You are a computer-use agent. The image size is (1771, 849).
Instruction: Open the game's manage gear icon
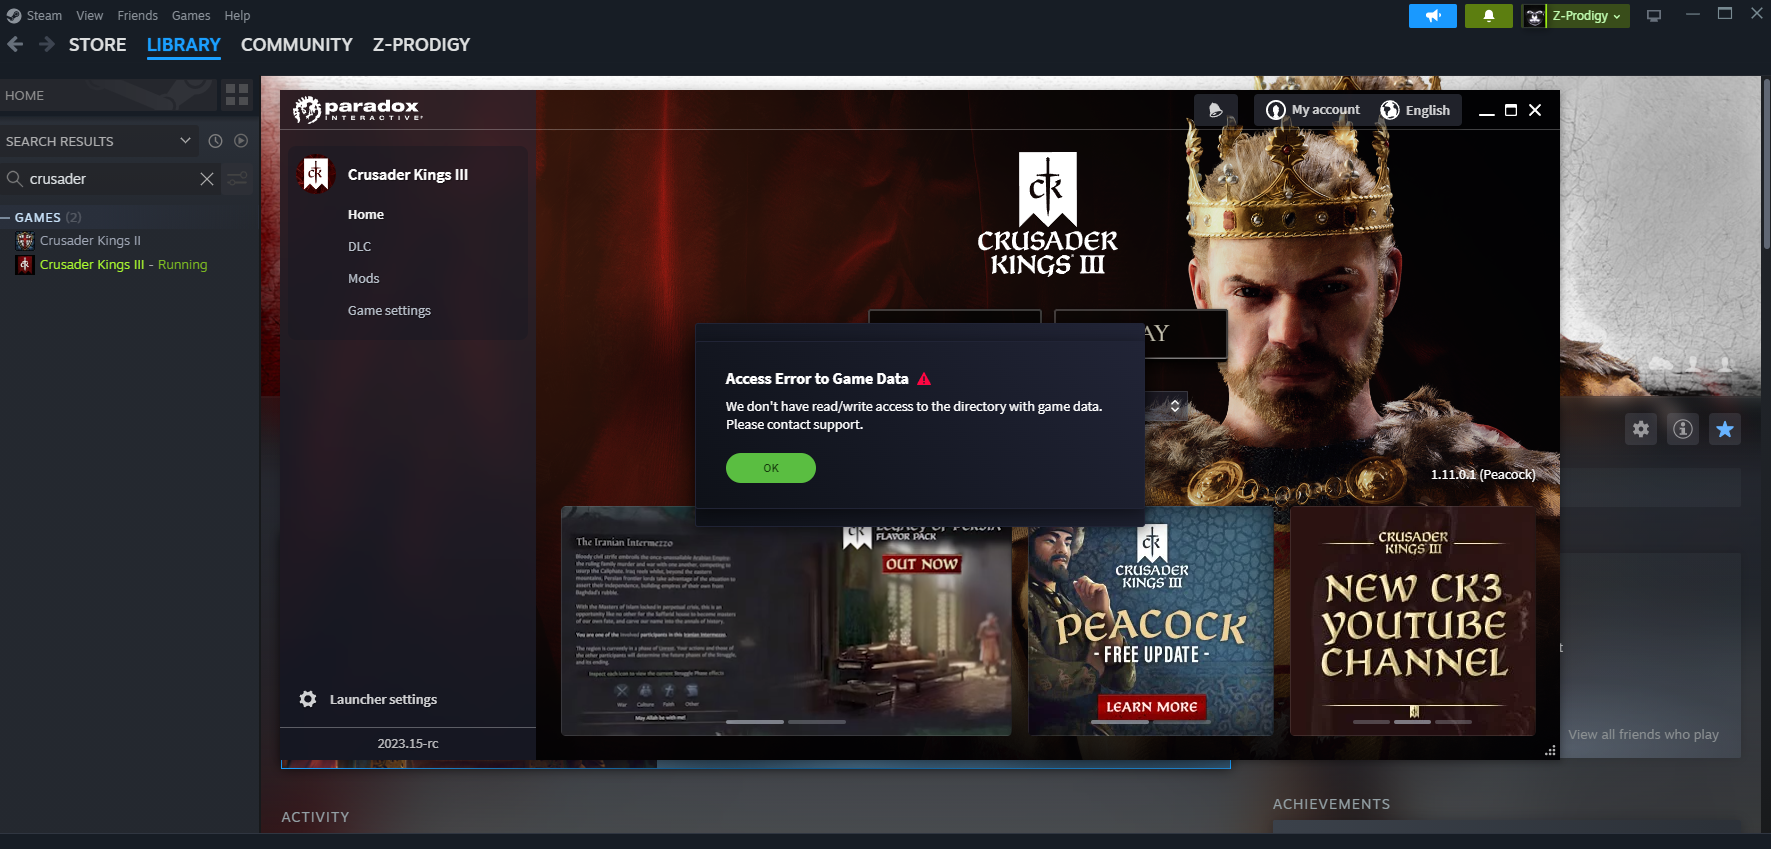(1641, 429)
